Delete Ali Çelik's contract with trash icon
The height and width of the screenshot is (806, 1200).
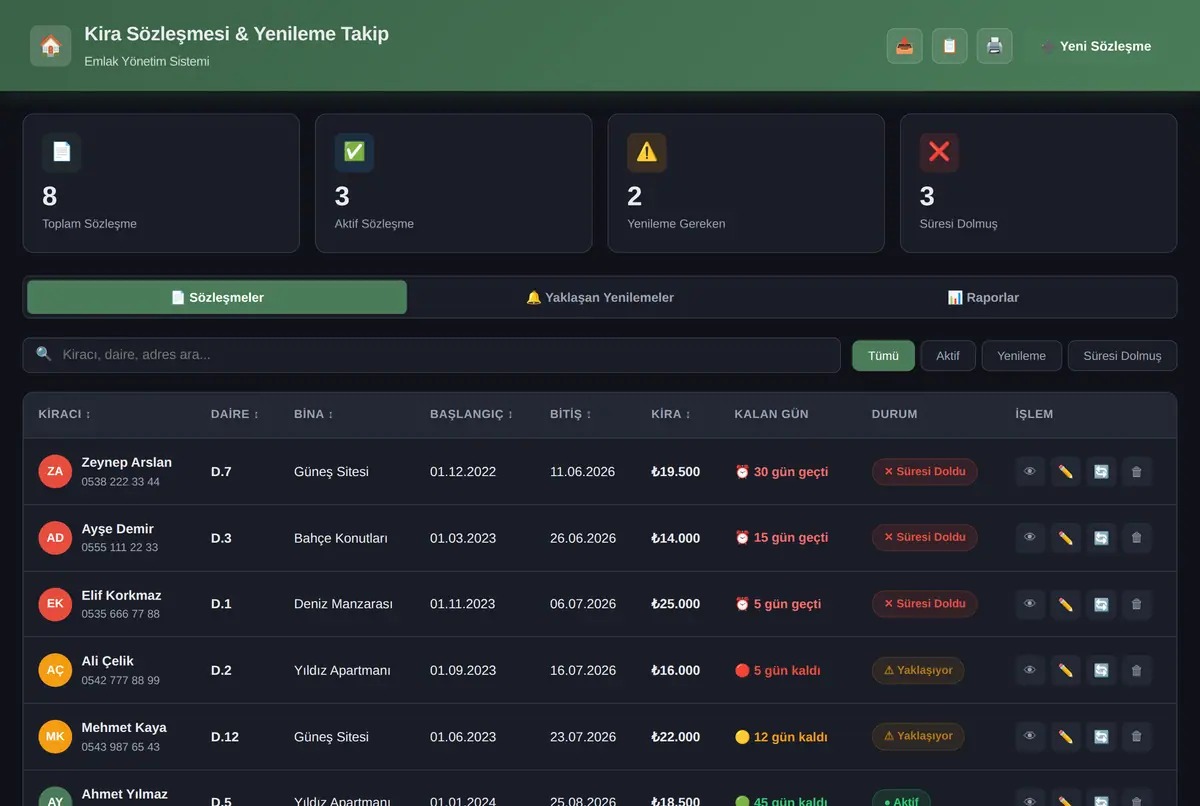pyautogui.click(x=1136, y=670)
